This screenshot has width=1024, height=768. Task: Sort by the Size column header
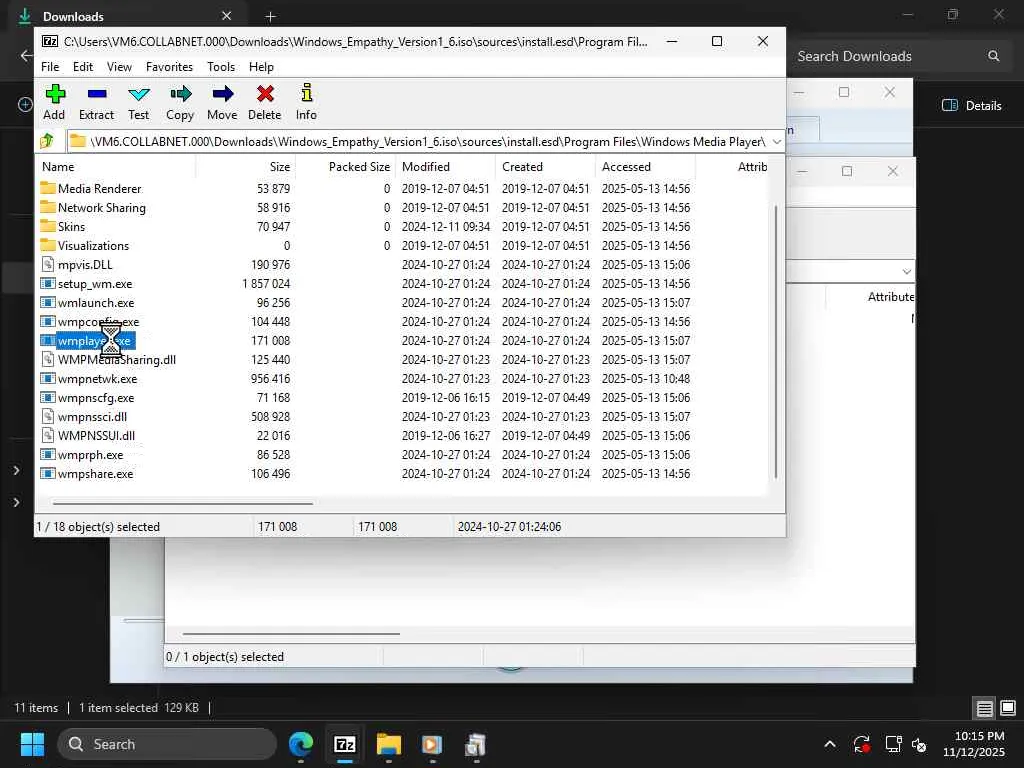click(246, 167)
